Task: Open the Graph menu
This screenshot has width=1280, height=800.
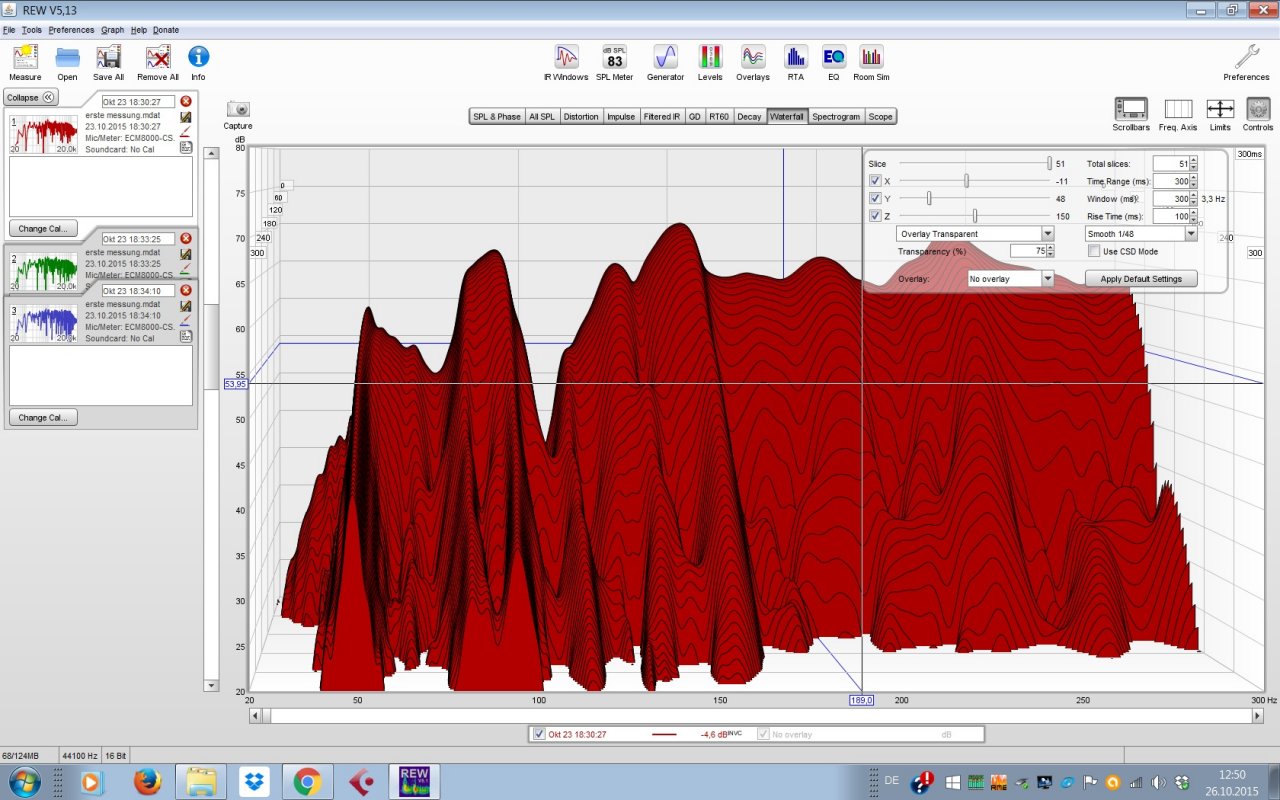Action: (112, 30)
